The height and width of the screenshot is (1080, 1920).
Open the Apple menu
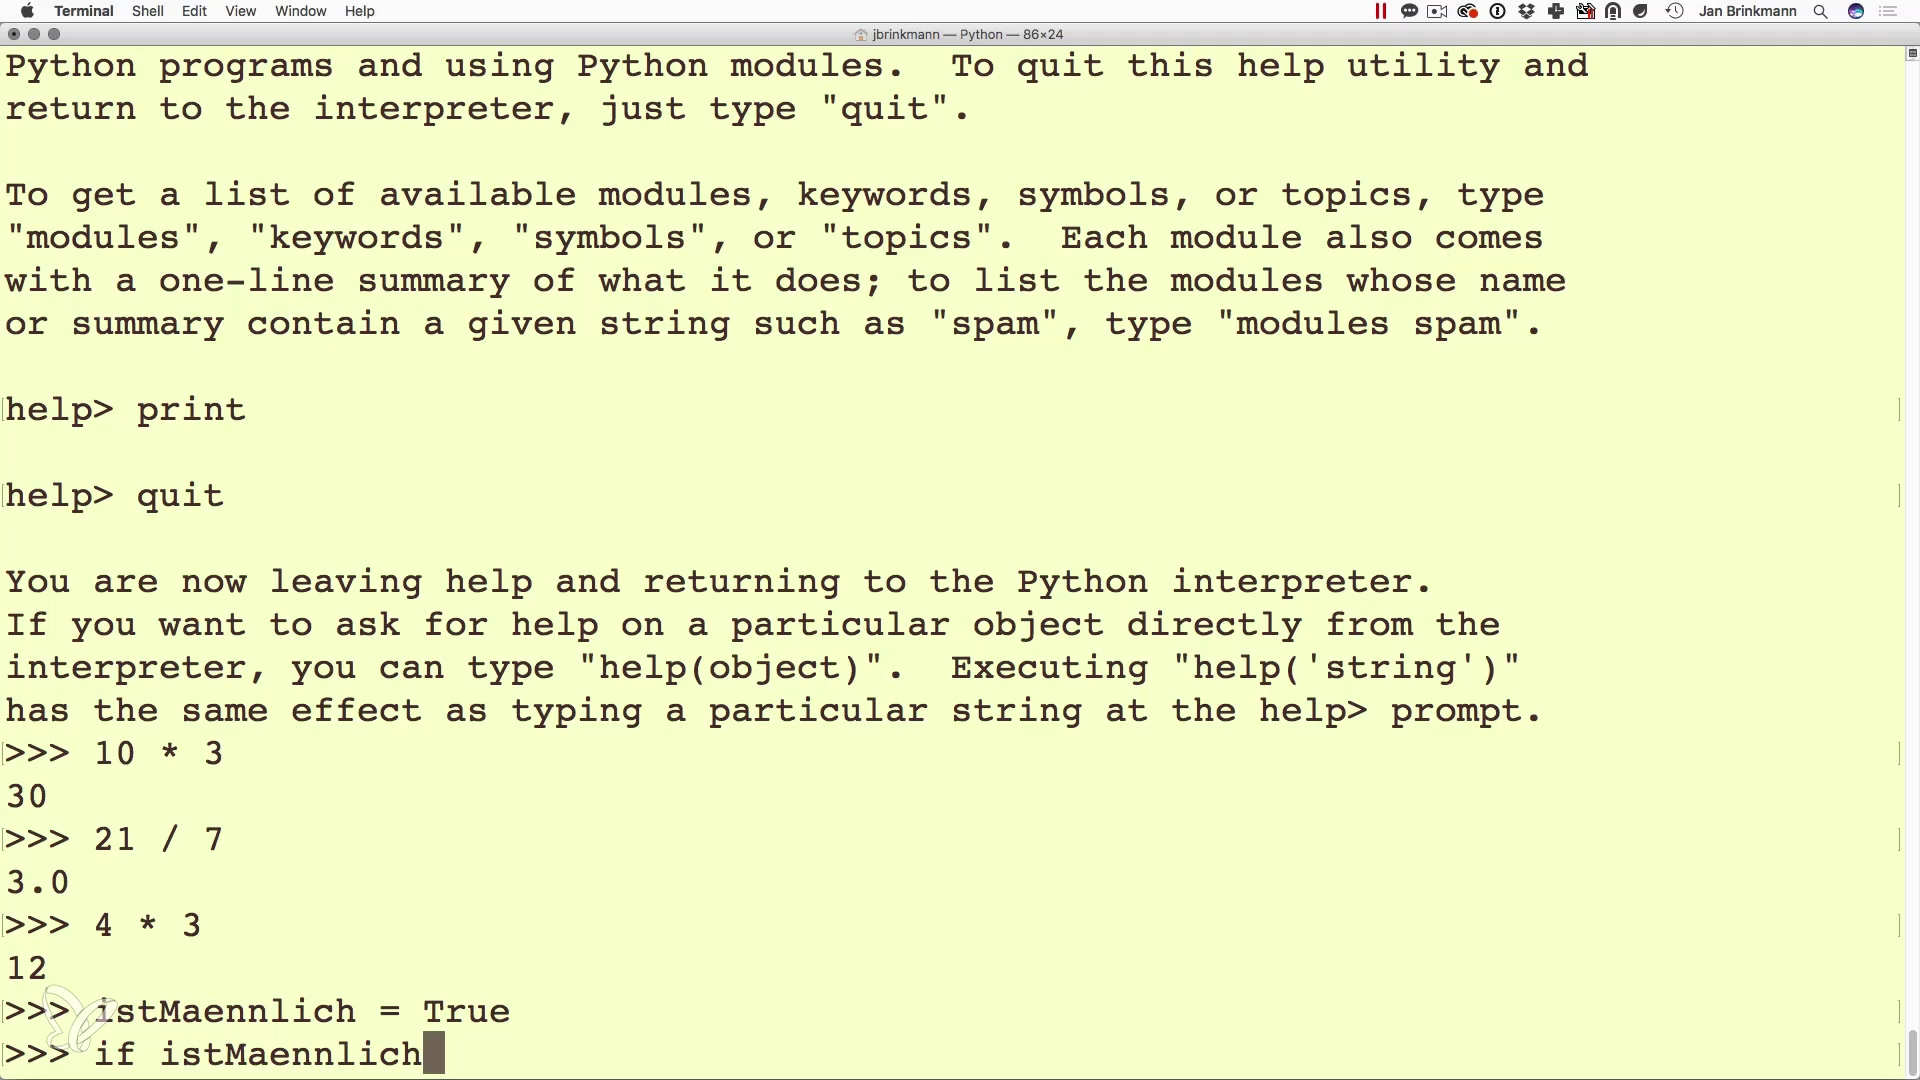27,11
